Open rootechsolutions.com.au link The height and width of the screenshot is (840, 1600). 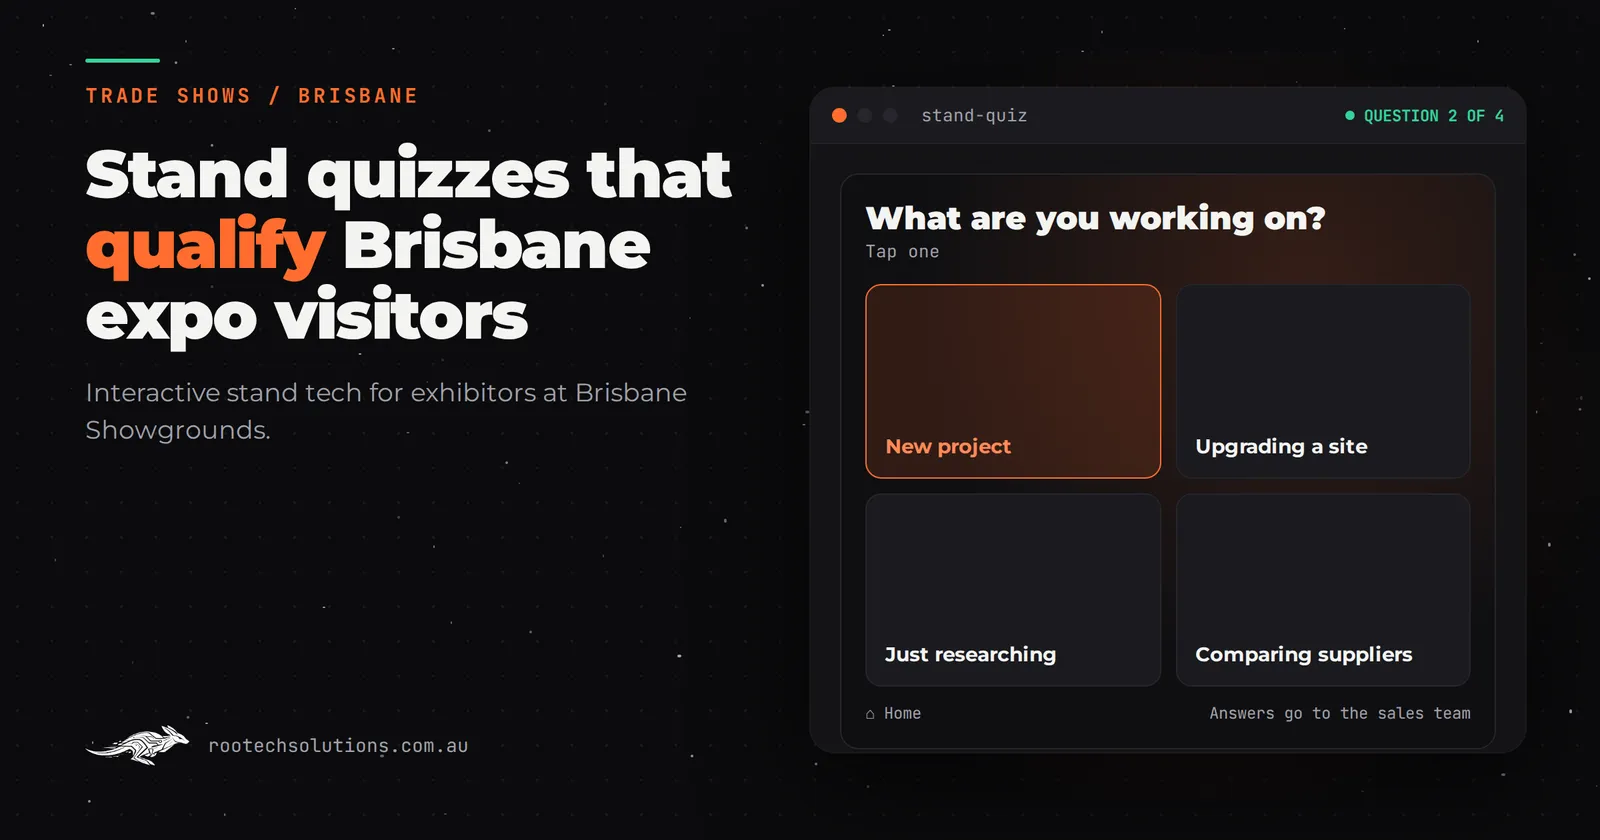click(x=338, y=746)
